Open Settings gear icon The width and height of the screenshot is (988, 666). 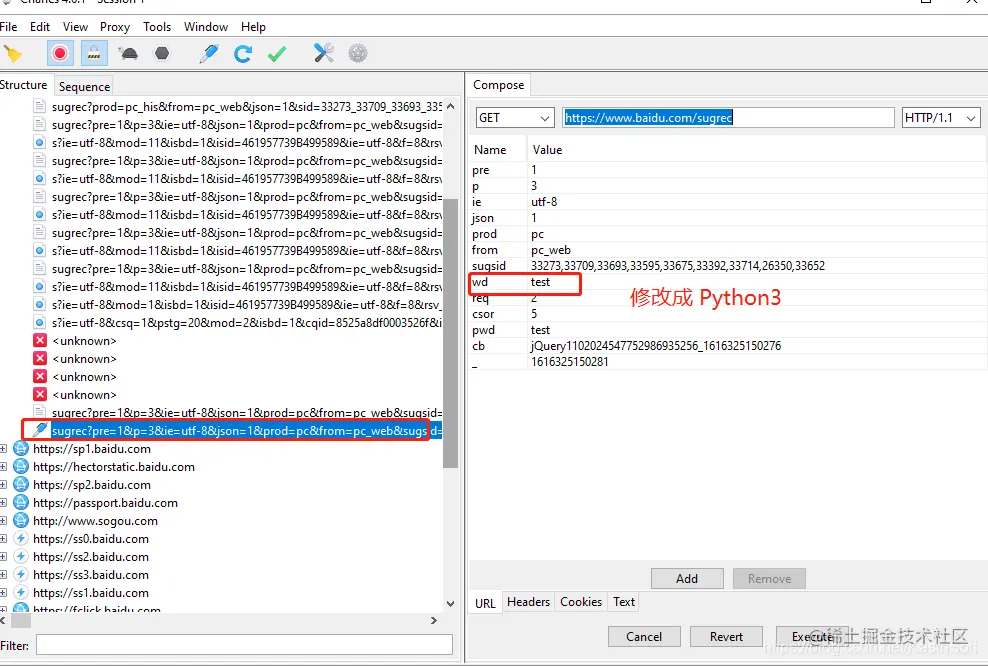[358, 54]
